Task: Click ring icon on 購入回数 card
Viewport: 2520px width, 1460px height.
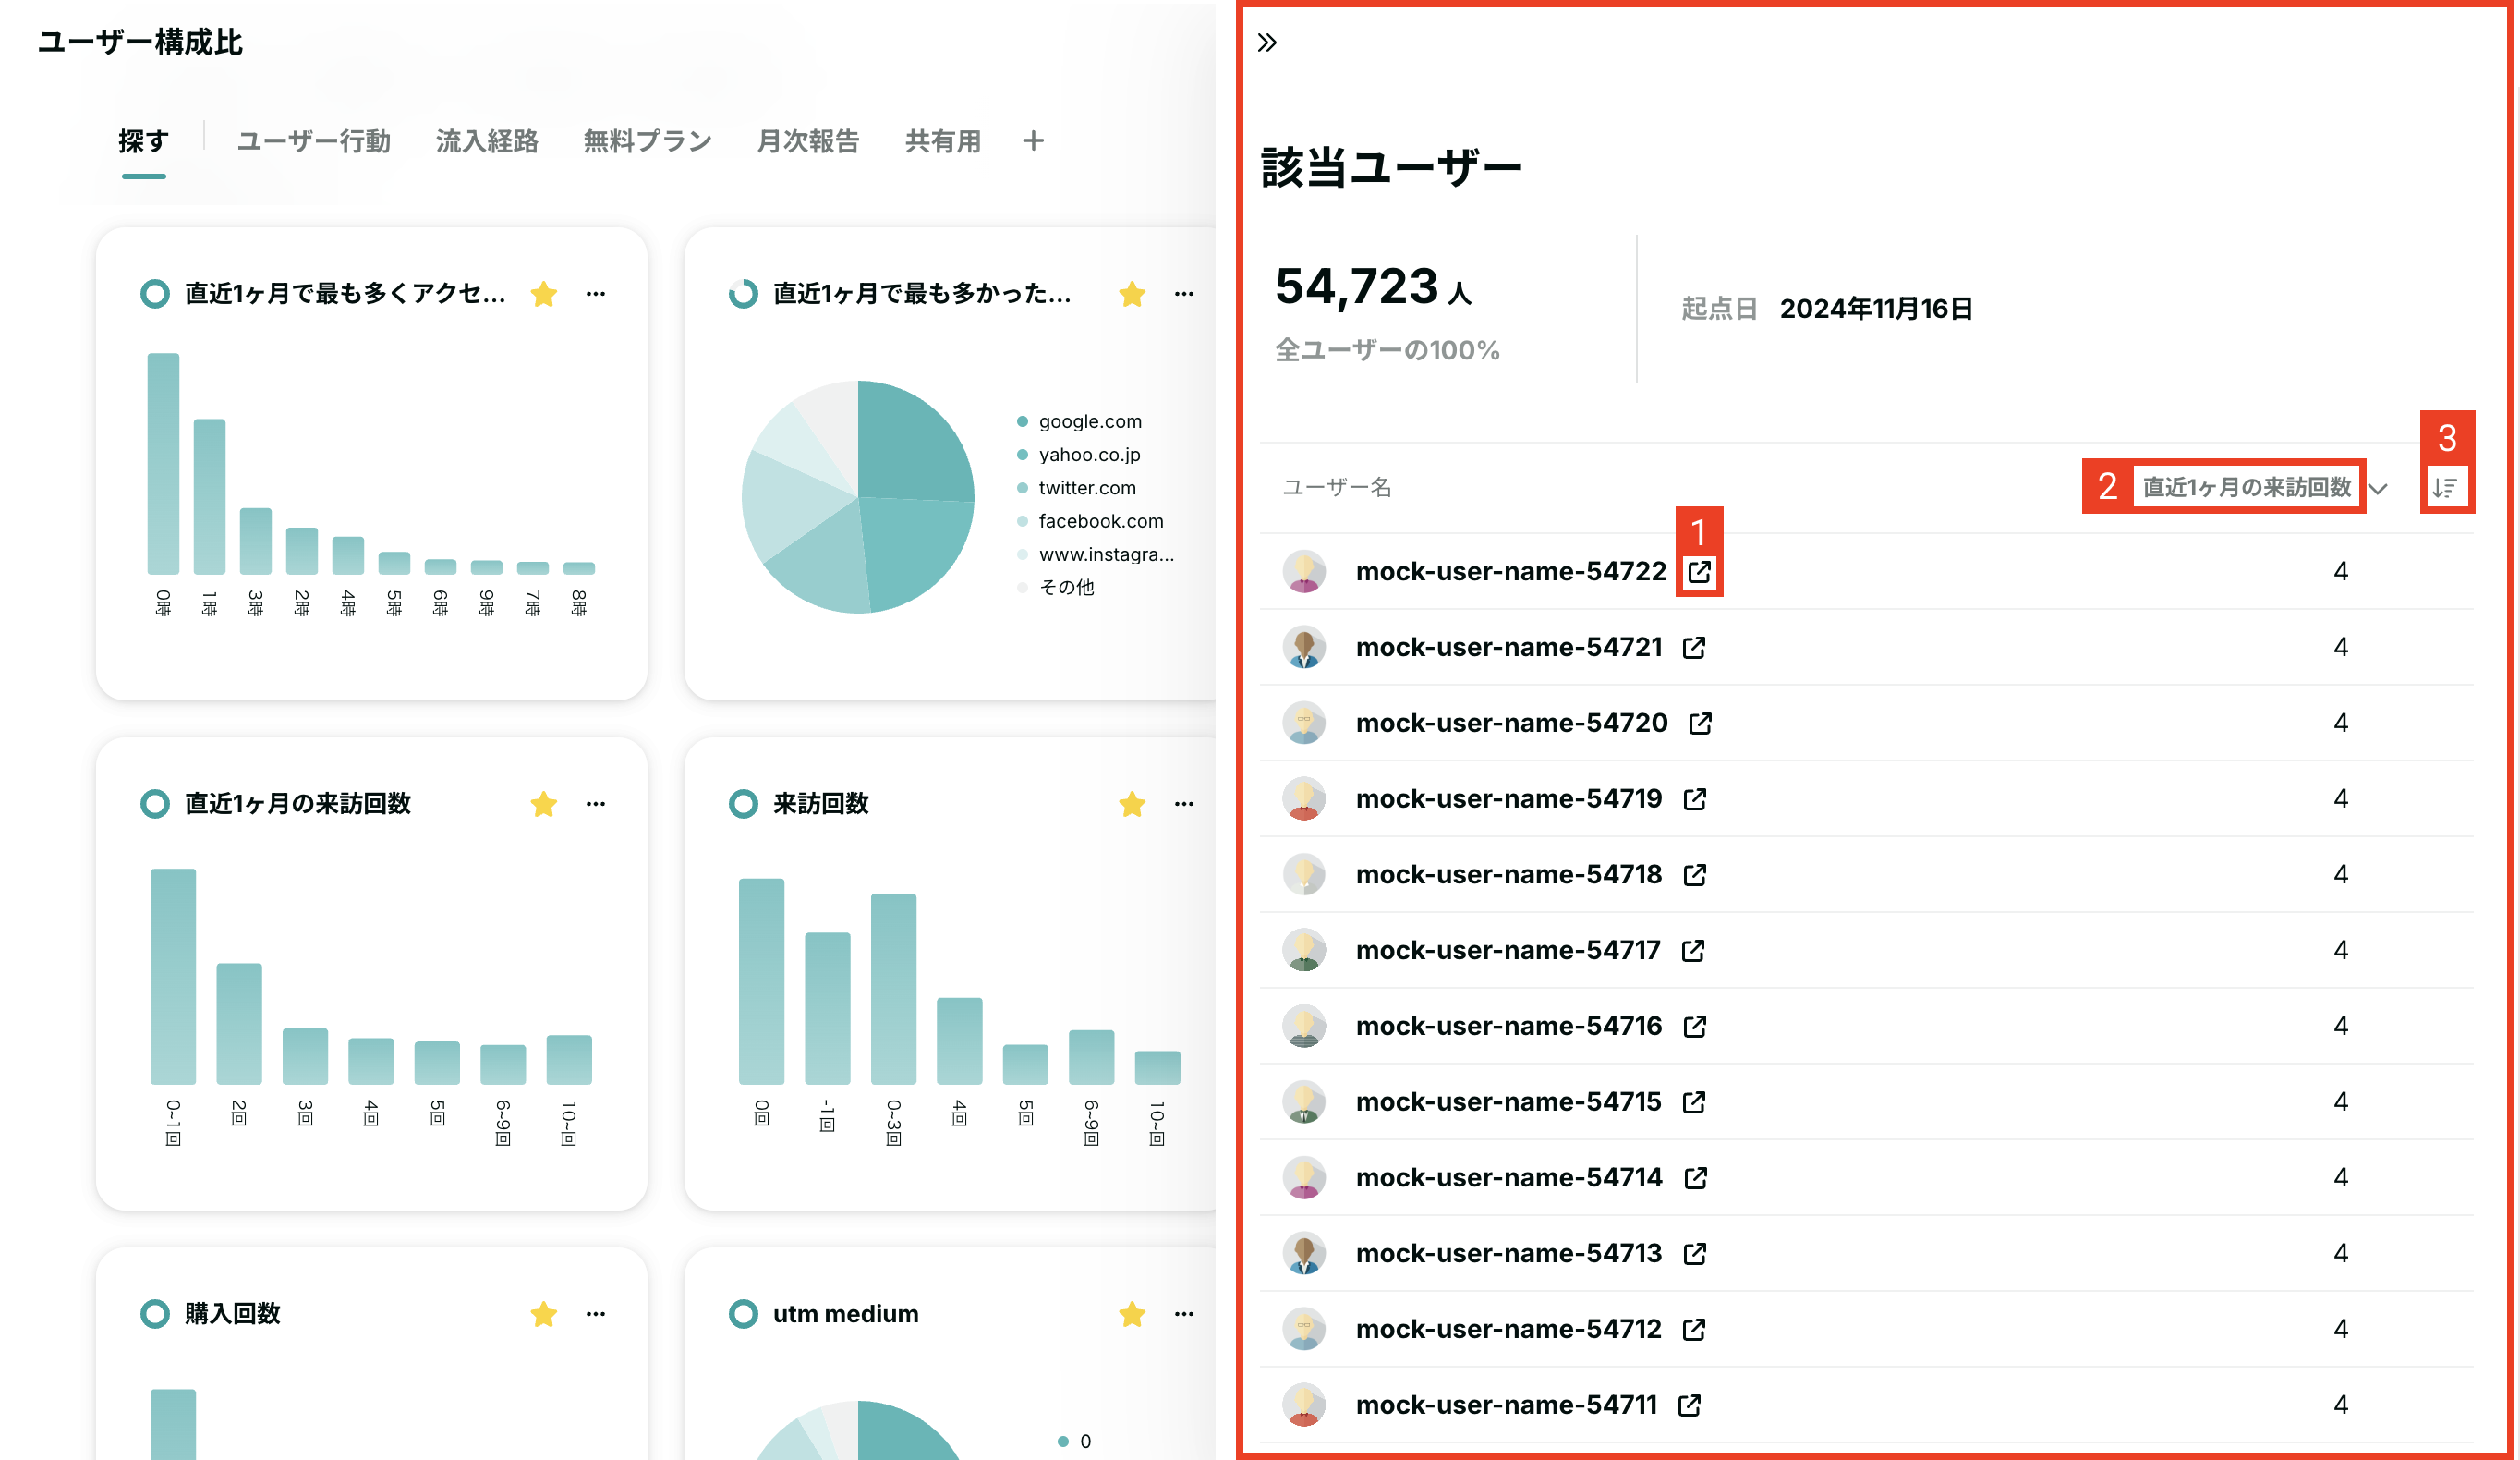Action: pos(155,1314)
